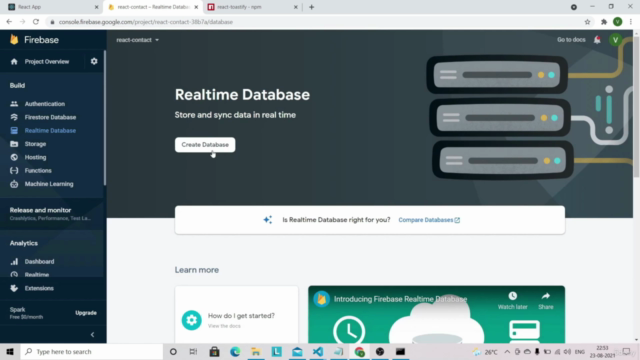Click Share on the video
This screenshot has height=360, width=640.
click(546, 300)
